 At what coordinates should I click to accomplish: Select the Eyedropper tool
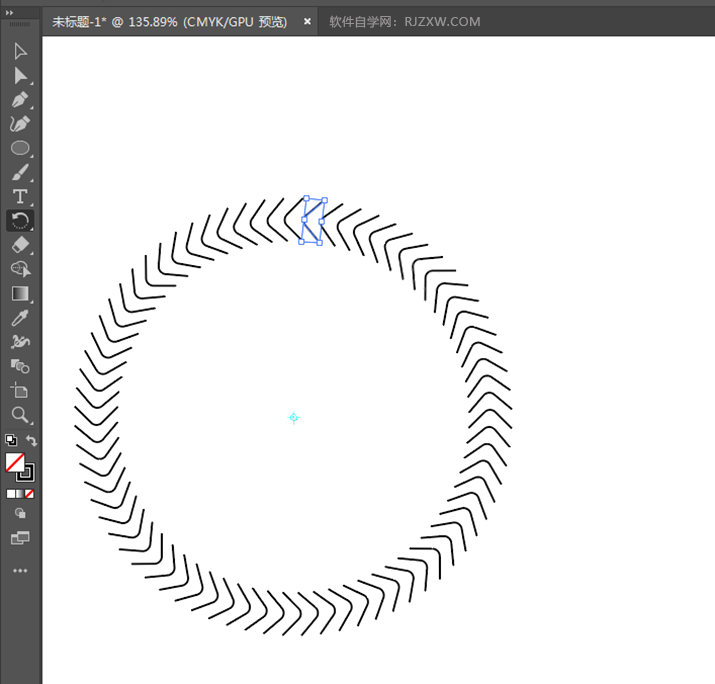click(x=20, y=318)
